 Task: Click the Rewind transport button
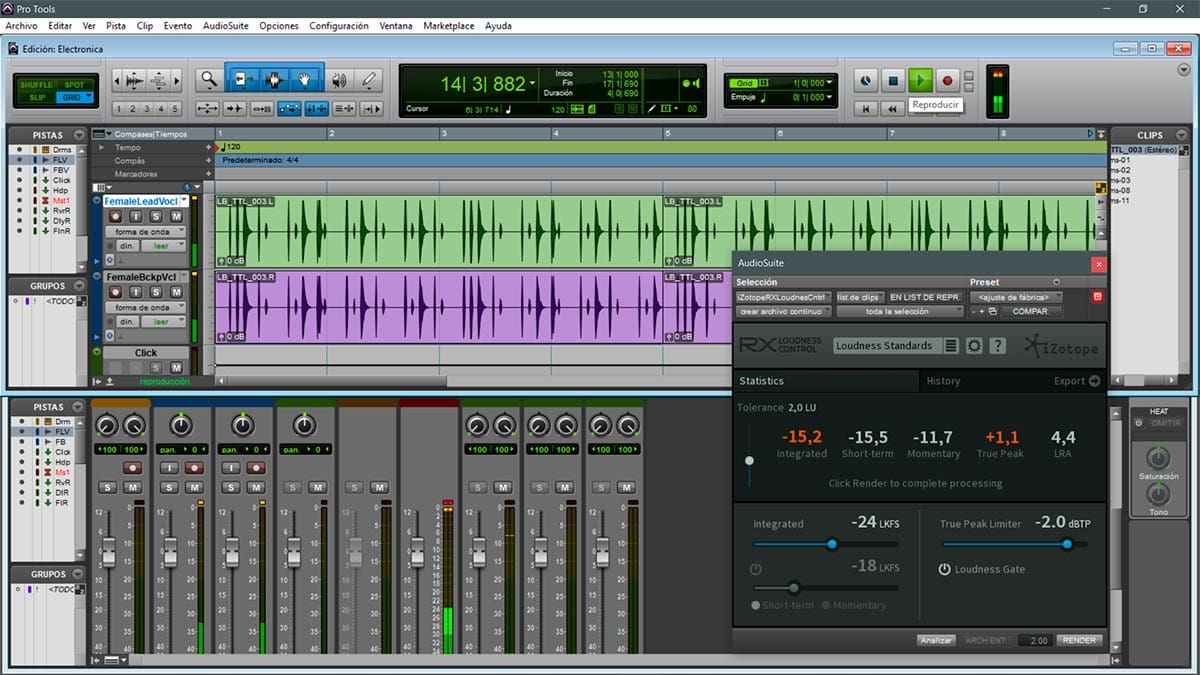[x=894, y=108]
